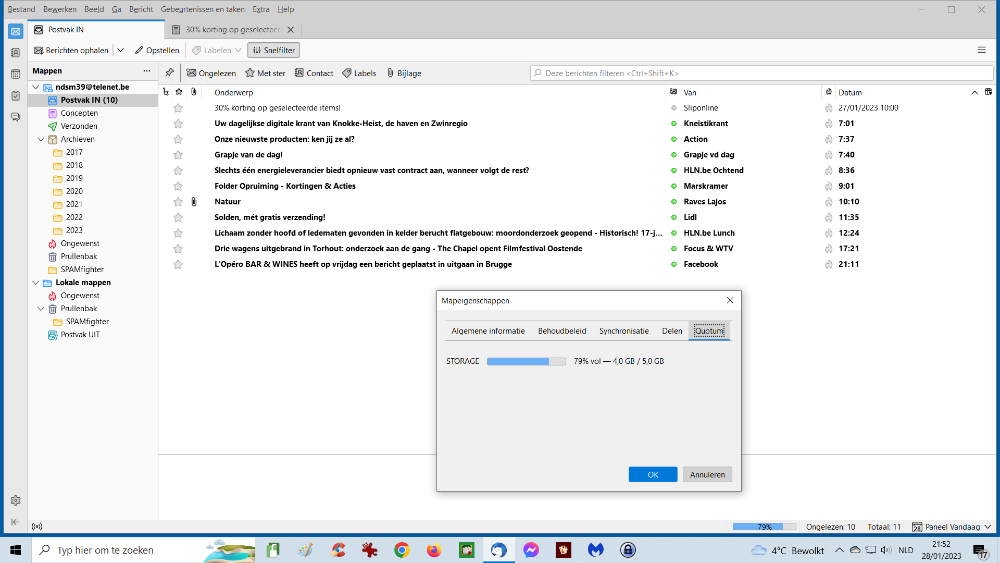Open the Tasks view in the sidebar
The image size is (1000, 563).
pyautogui.click(x=15, y=95)
